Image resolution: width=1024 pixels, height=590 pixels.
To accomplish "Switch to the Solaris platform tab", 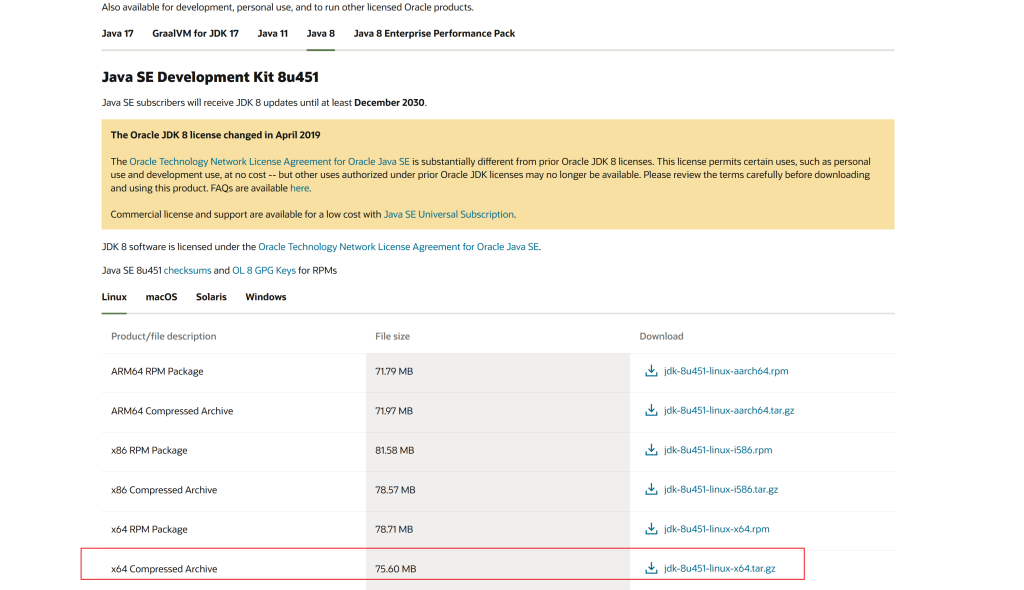I will (x=211, y=297).
